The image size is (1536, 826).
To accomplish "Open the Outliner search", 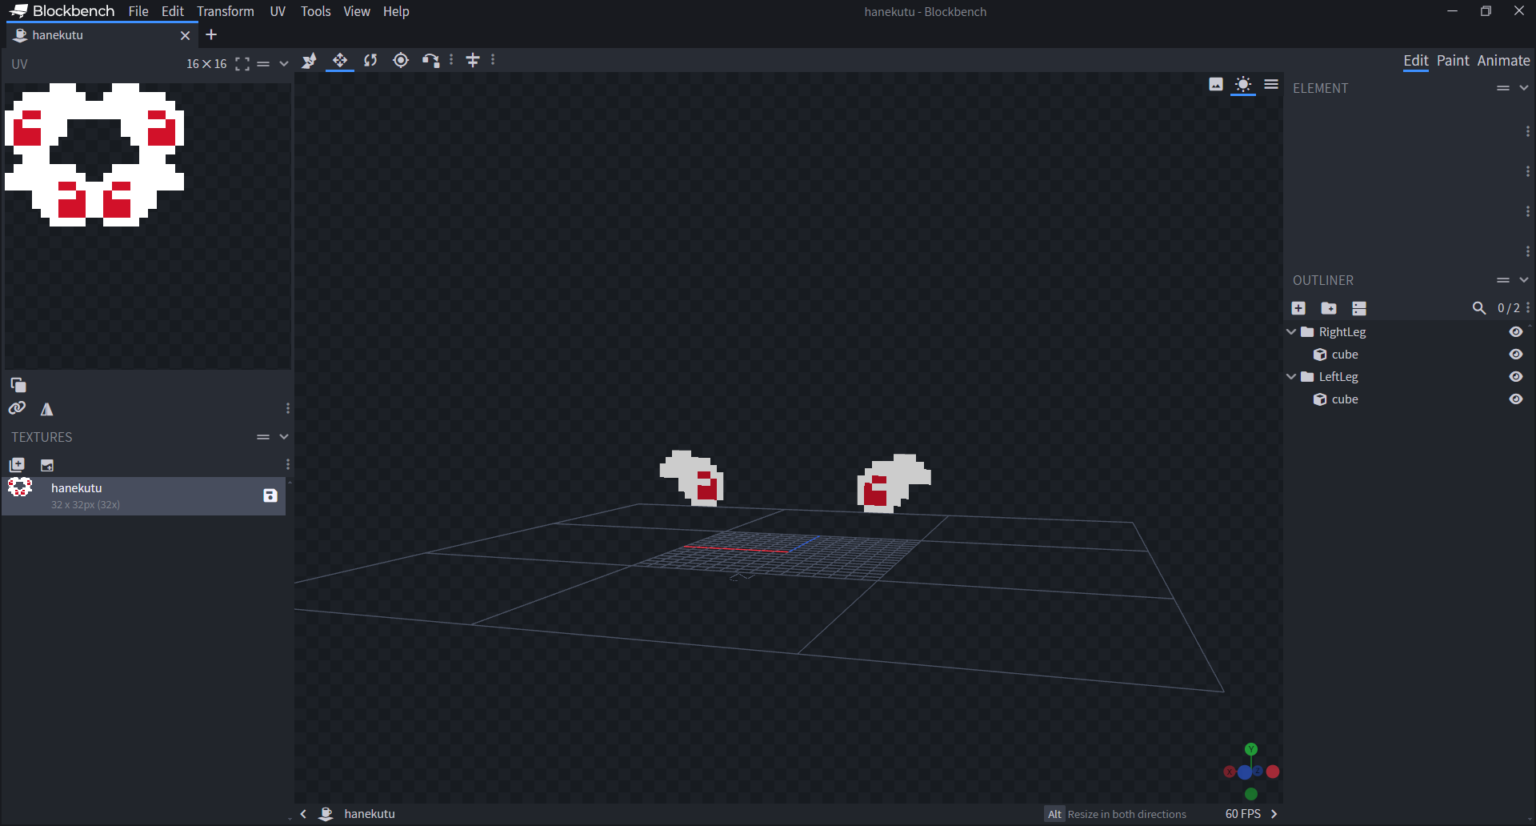I will (1480, 308).
